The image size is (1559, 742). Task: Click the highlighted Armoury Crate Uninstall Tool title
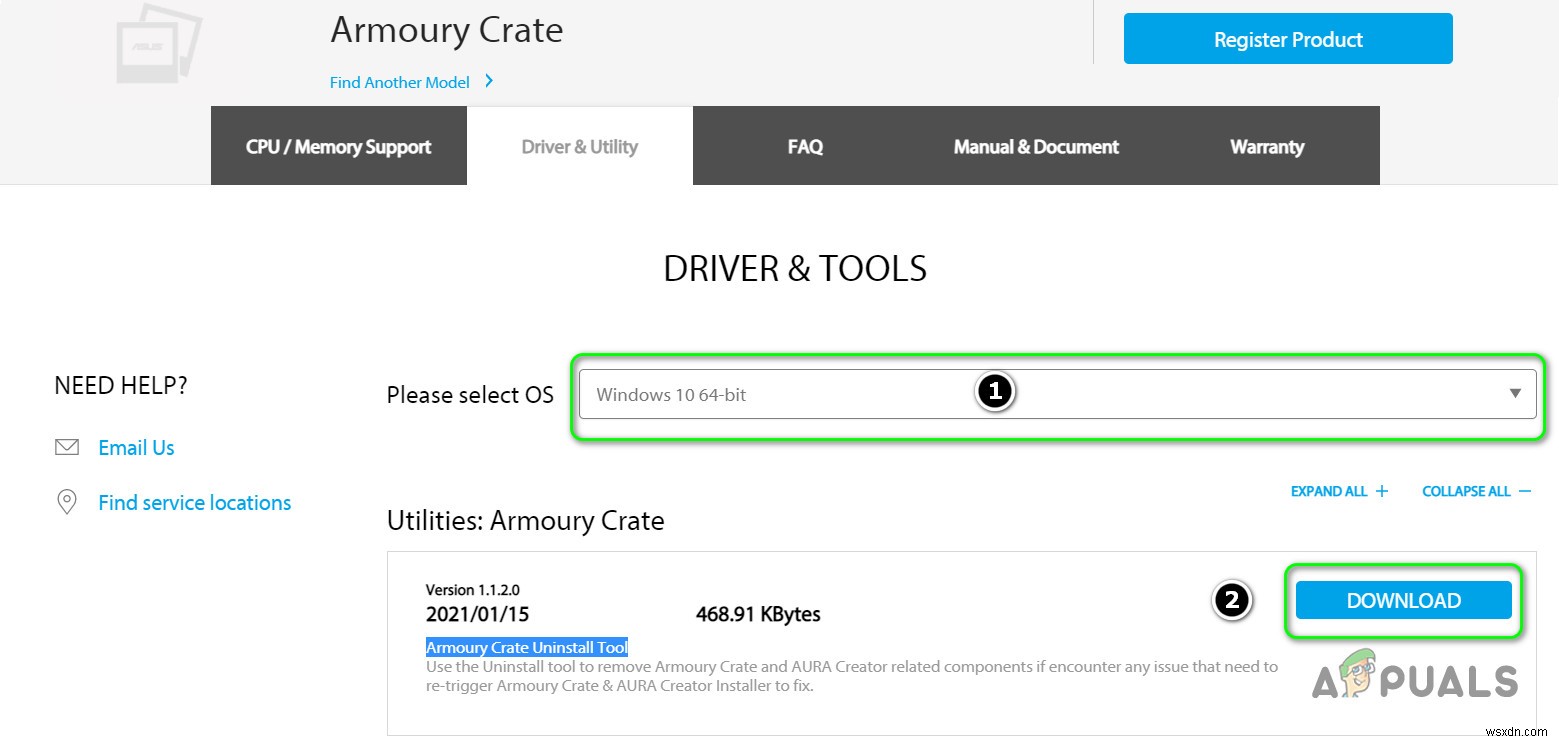point(527,647)
